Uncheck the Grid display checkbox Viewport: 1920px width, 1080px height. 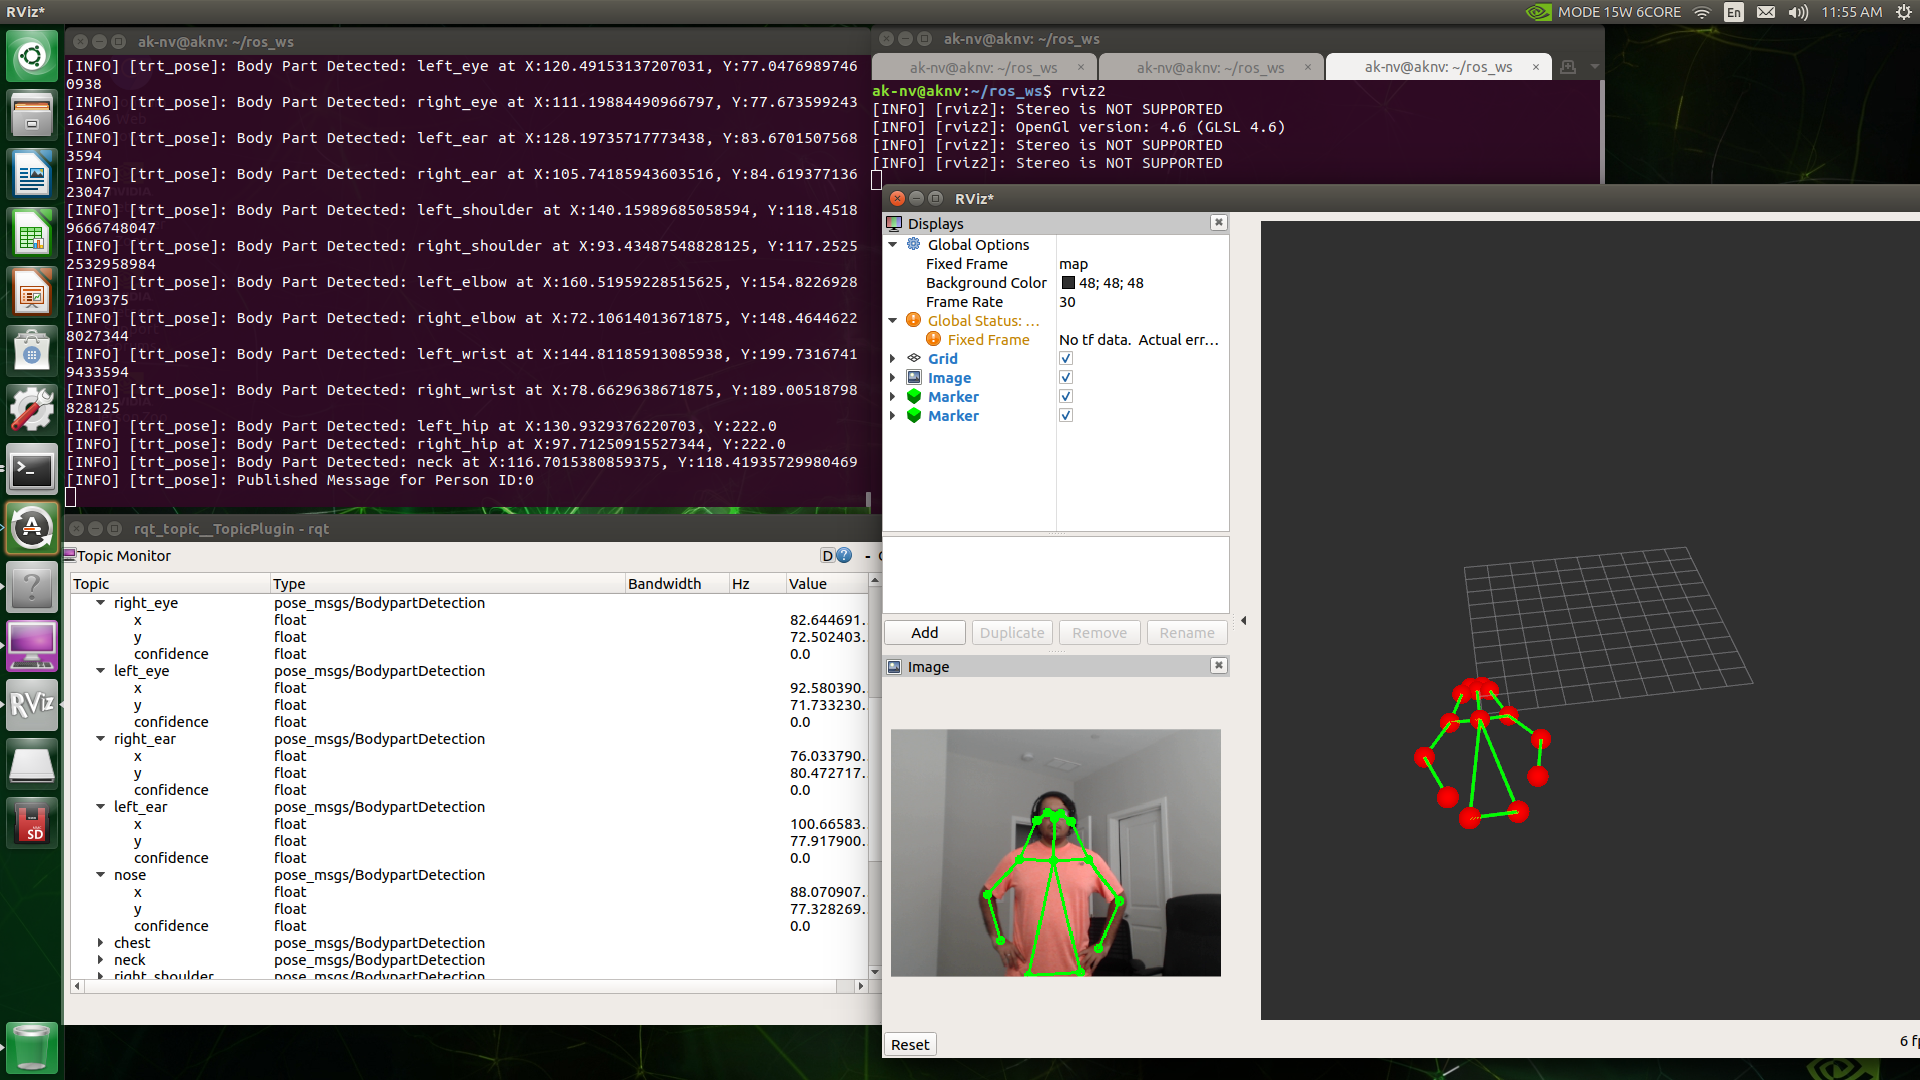pyautogui.click(x=1066, y=358)
